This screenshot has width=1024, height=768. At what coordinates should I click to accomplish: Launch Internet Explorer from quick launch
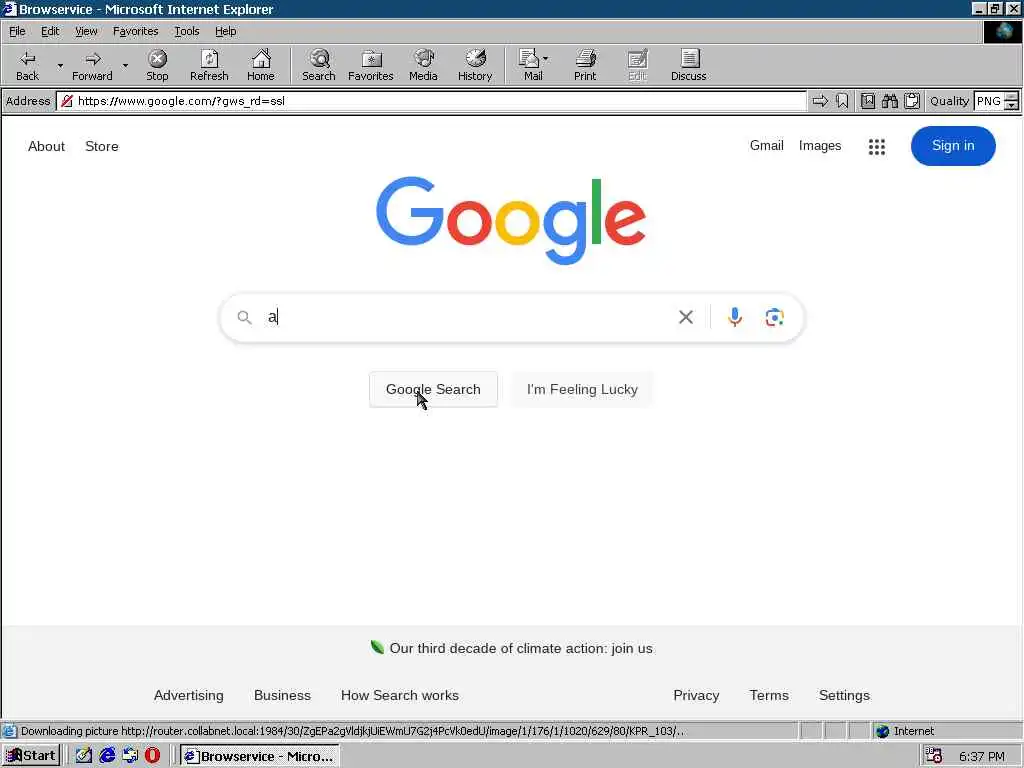tap(107, 756)
